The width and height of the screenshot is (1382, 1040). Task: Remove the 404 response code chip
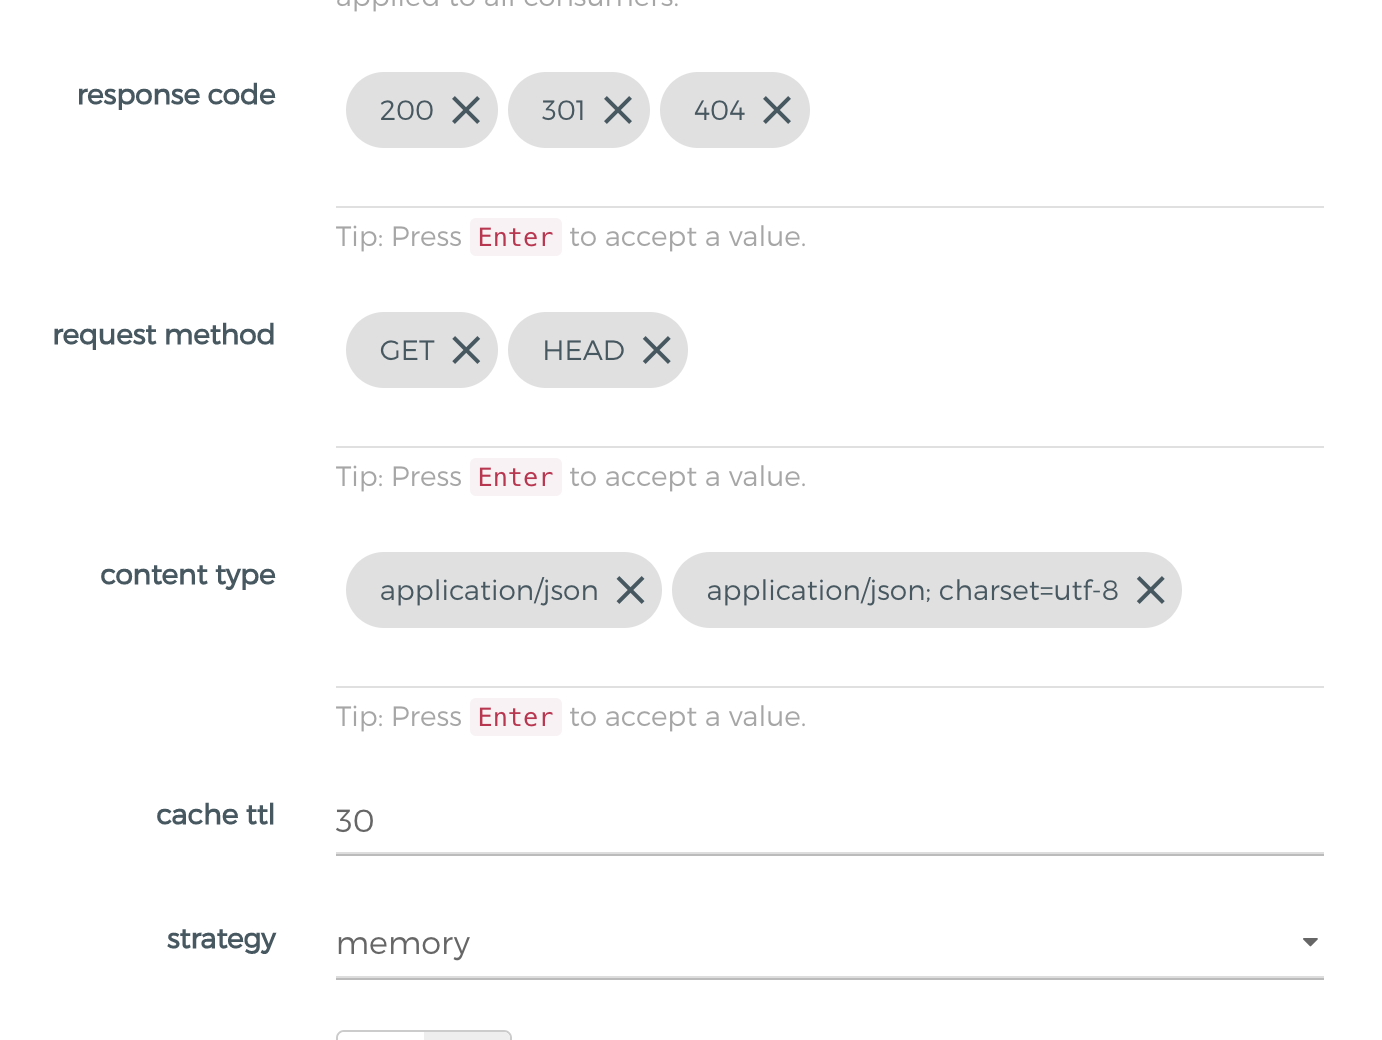777,110
